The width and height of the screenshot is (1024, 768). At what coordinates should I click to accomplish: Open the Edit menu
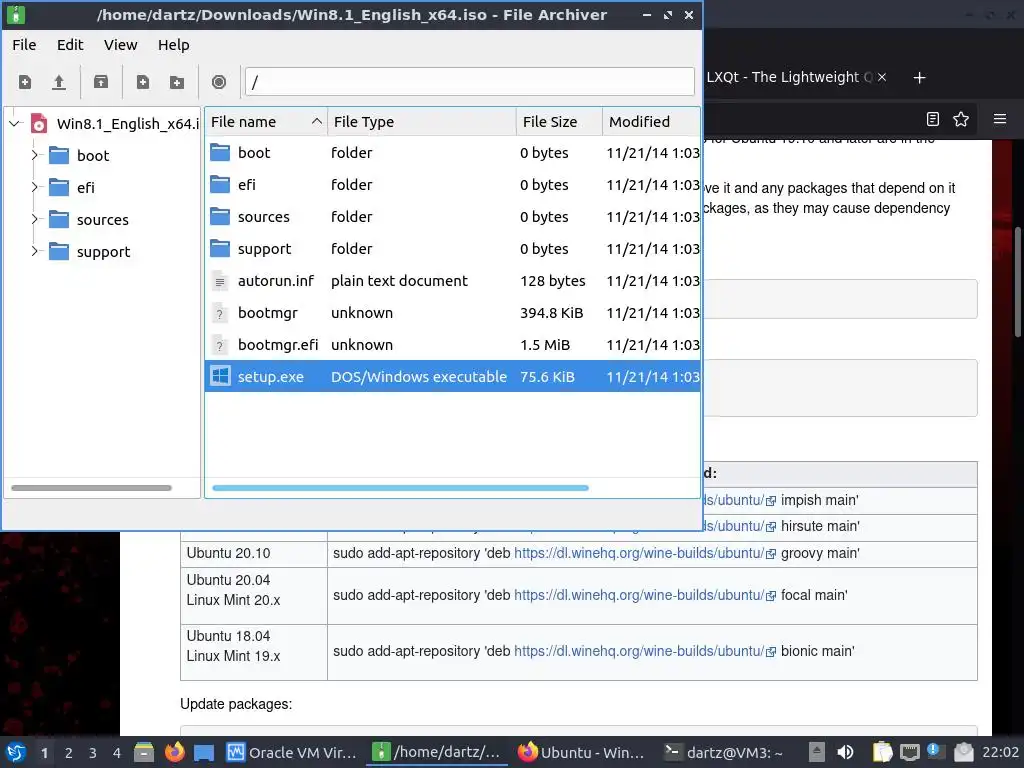[70, 45]
